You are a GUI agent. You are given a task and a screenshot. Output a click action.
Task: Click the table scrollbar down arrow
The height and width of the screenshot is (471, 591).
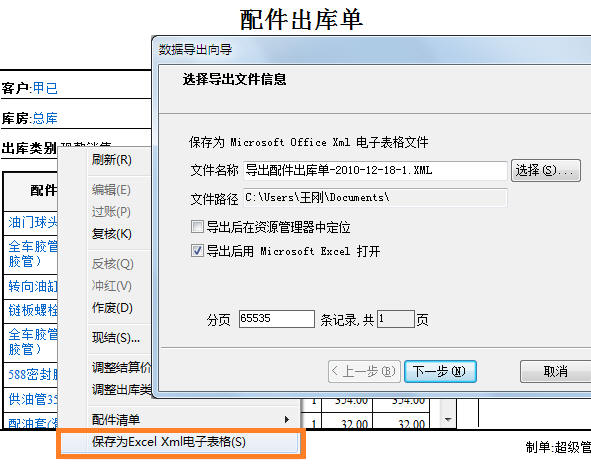pos(448,419)
